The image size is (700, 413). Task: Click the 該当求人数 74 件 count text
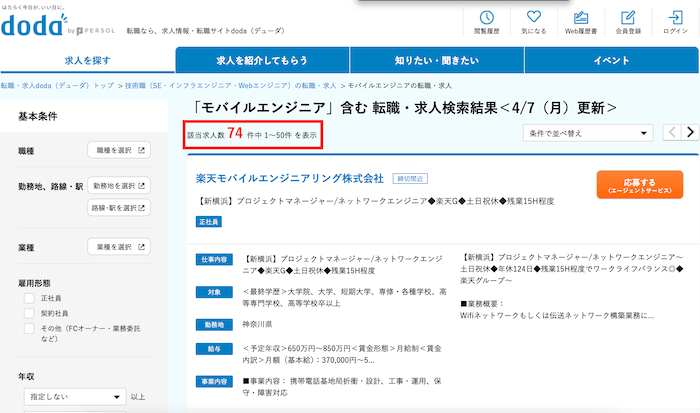pos(252,134)
